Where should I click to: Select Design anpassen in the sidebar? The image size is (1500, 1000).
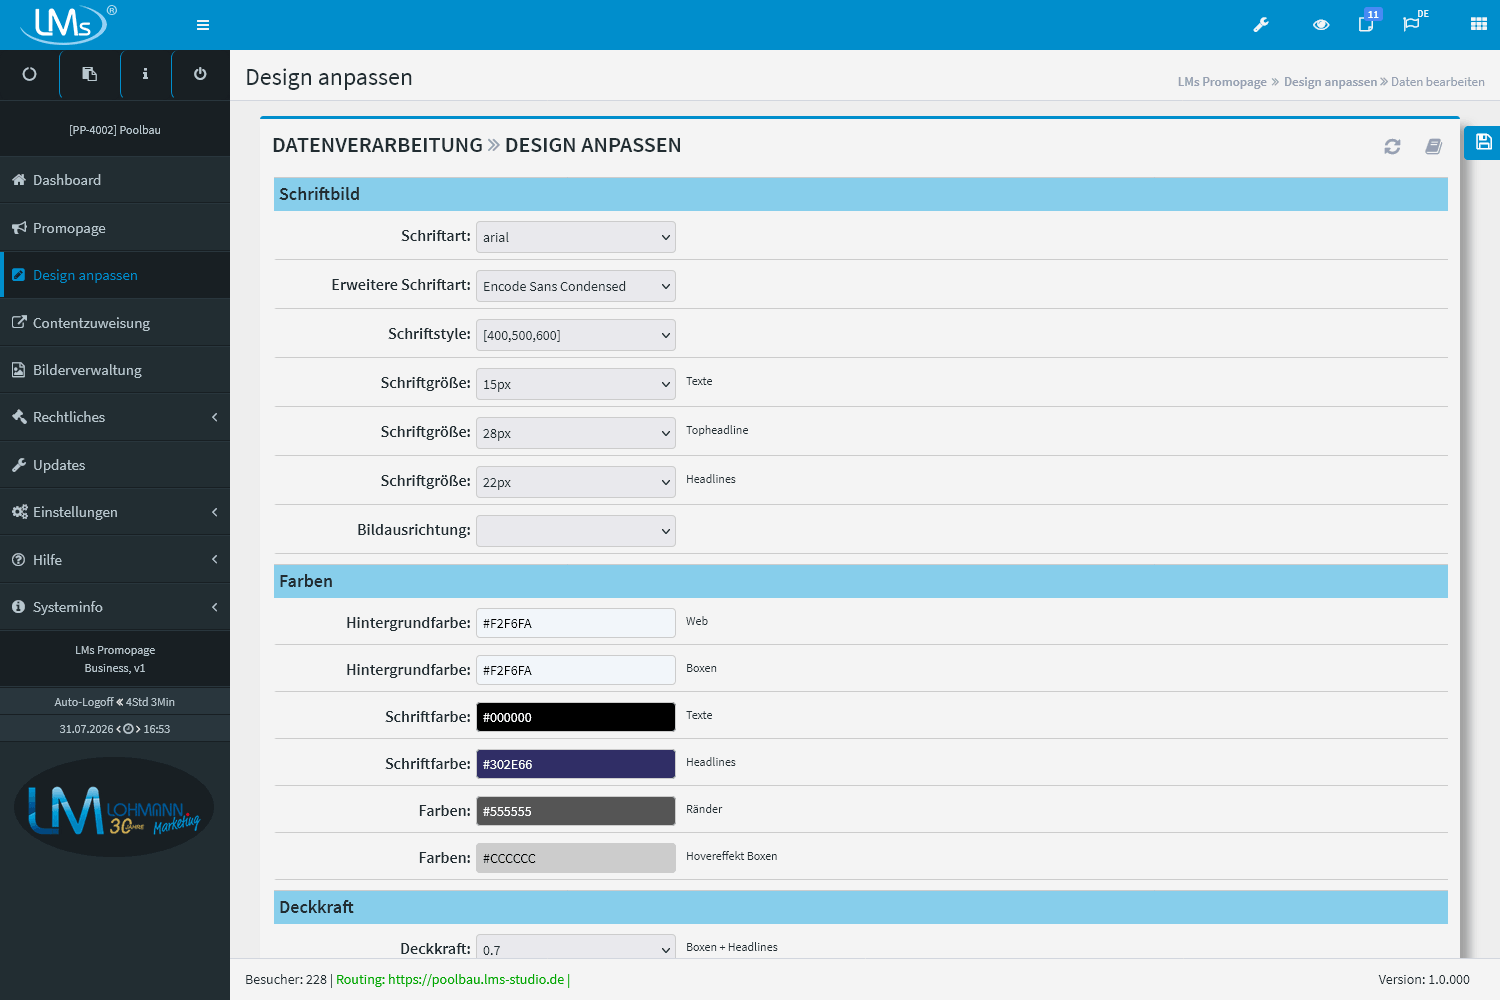(x=115, y=275)
